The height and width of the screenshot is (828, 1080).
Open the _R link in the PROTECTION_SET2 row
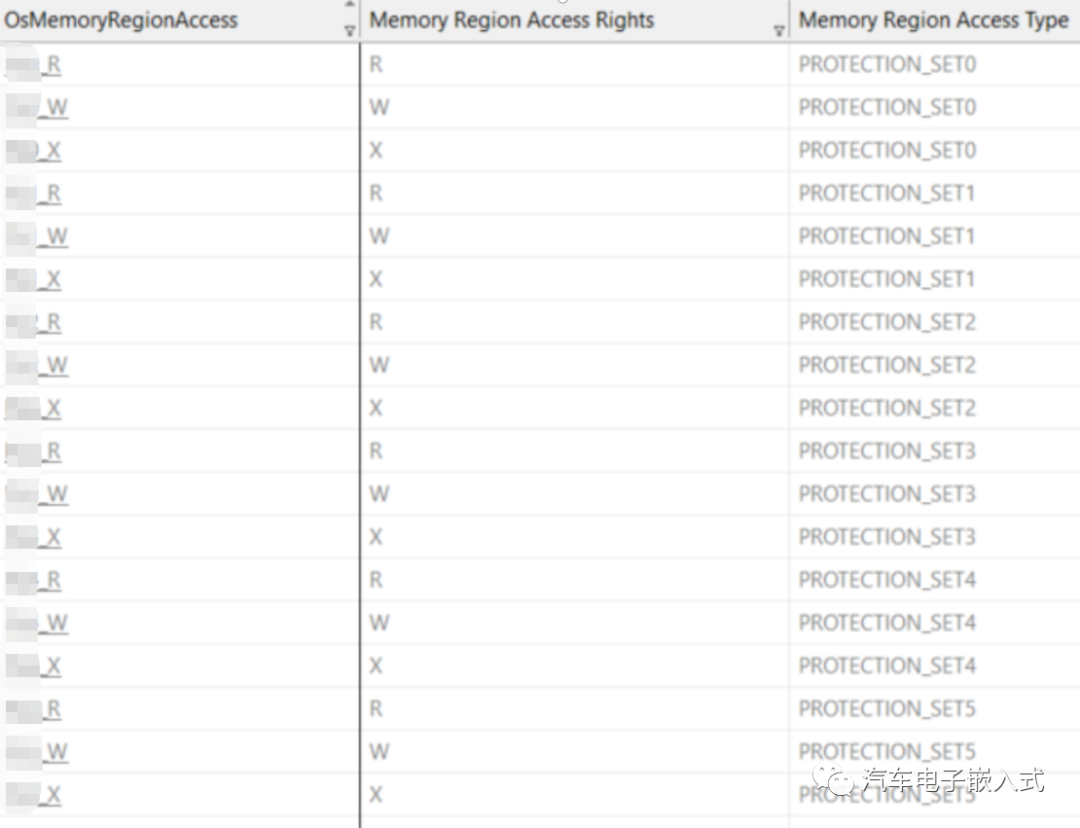50,323
